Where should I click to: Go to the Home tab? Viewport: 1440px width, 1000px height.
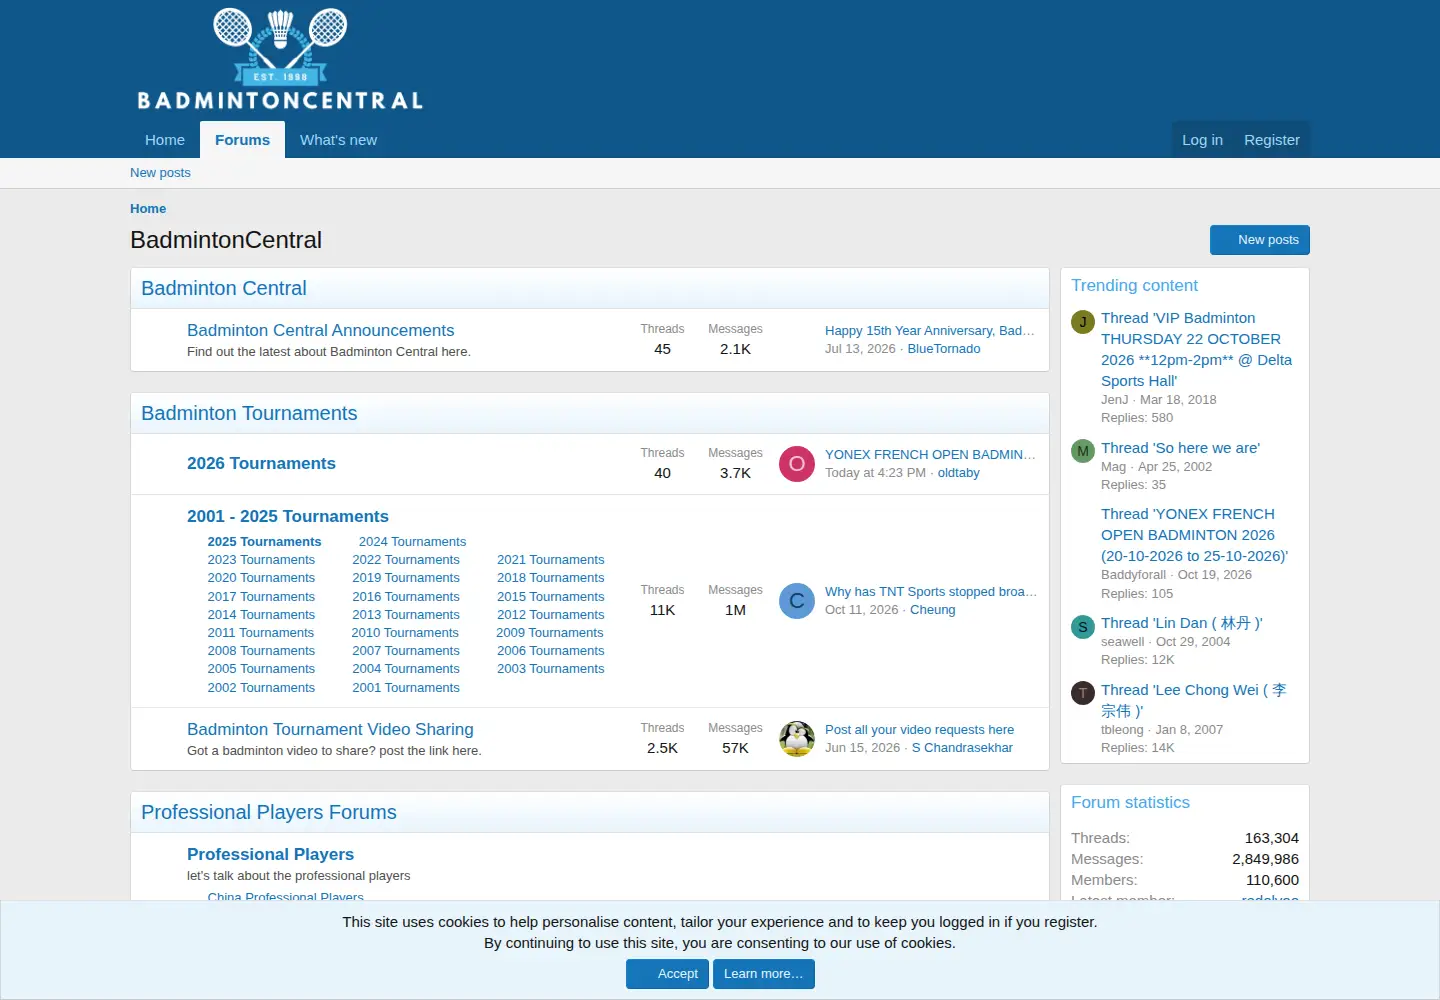coord(165,140)
